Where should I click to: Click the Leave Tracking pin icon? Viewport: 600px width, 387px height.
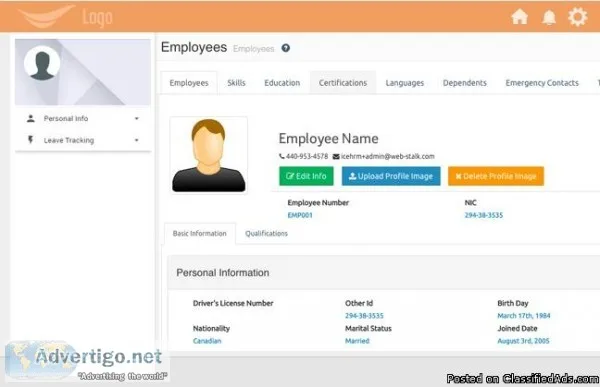pos(30,140)
